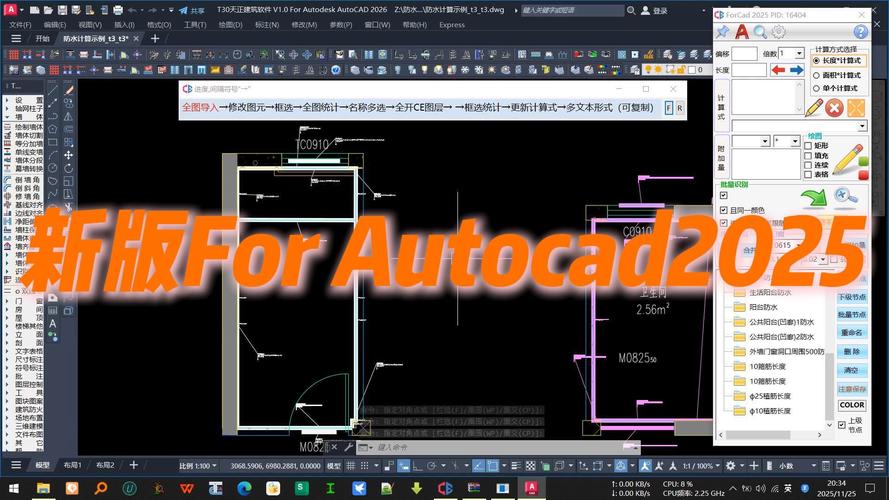
Task: Select 单个计算式 radio option
Action: tap(835, 88)
